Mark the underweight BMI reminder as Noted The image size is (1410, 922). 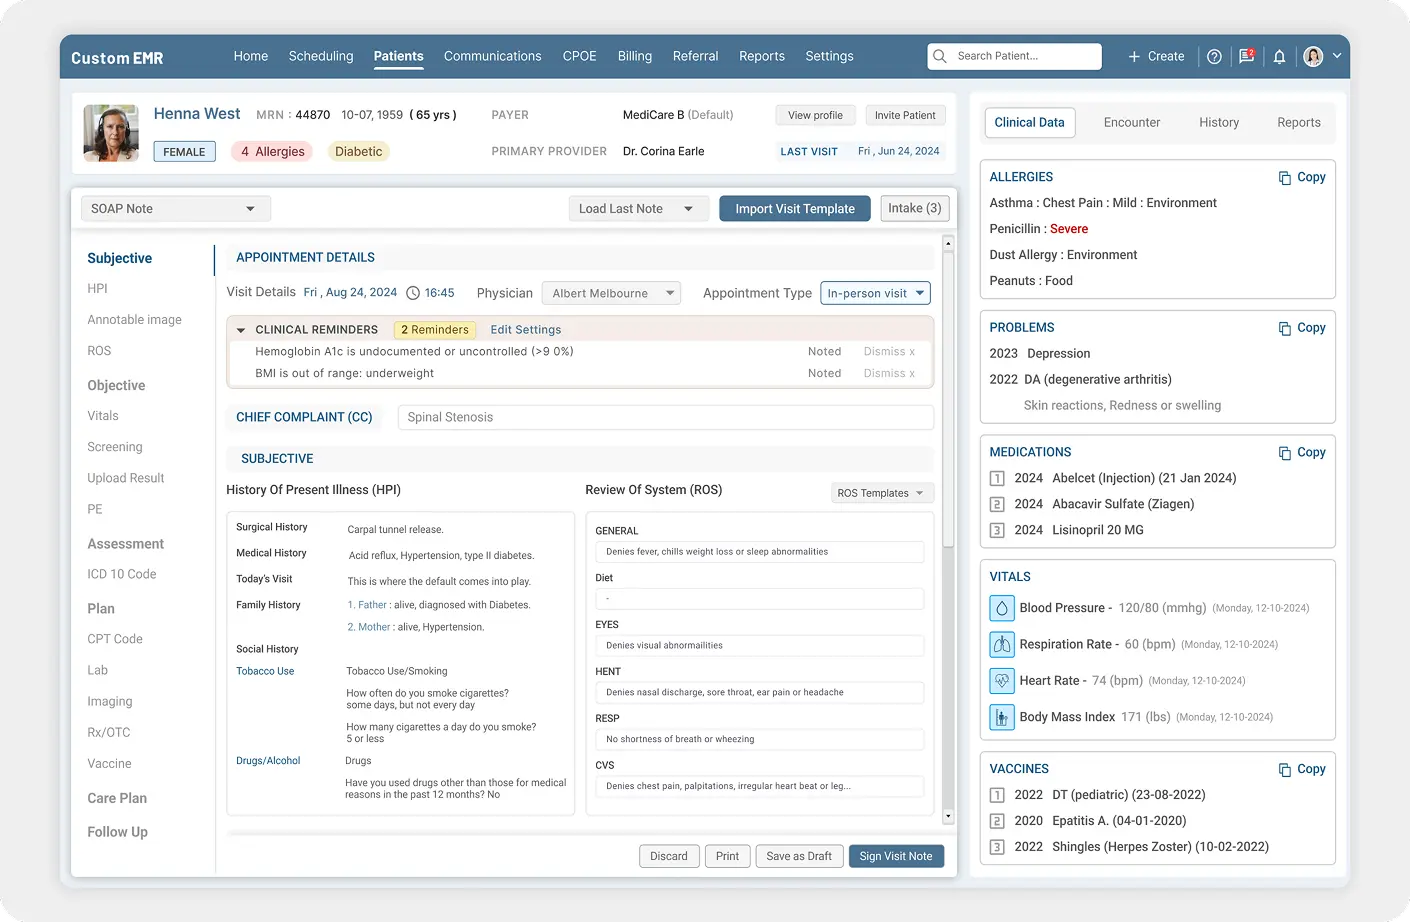(824, 372)
